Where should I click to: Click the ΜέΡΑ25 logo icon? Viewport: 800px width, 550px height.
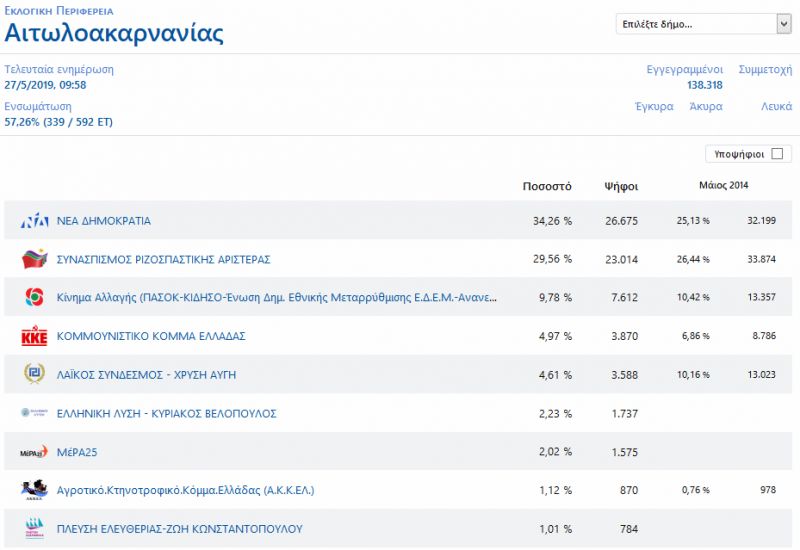[x=34, y=452]
